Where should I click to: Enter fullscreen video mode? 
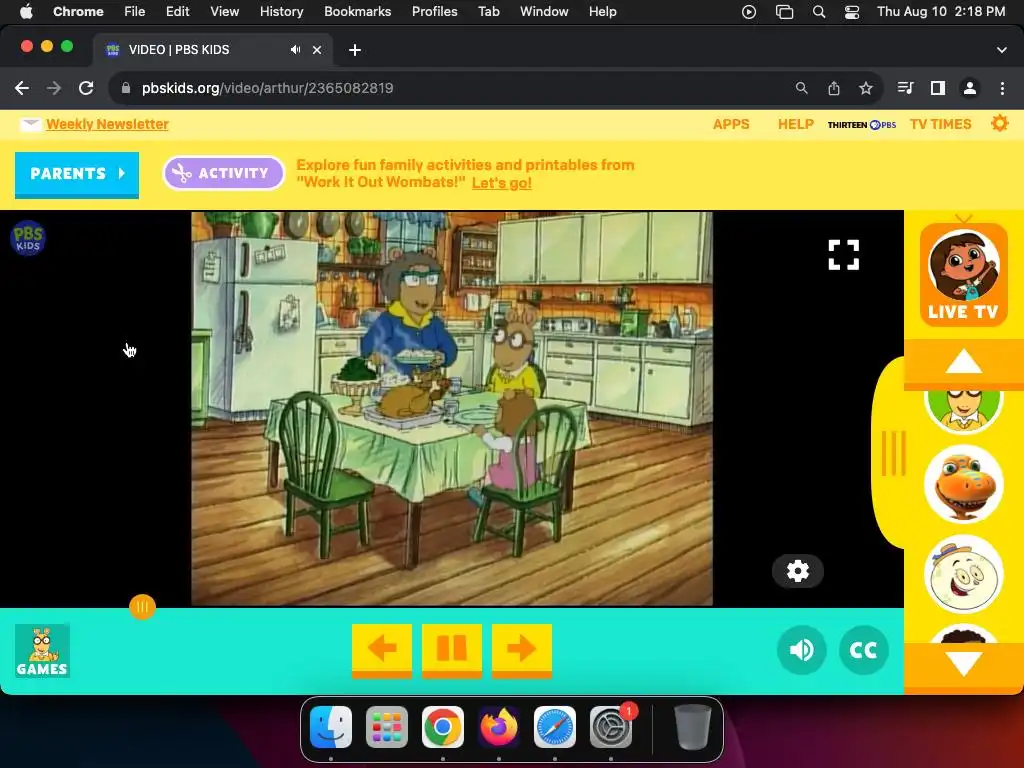[844, 255]
